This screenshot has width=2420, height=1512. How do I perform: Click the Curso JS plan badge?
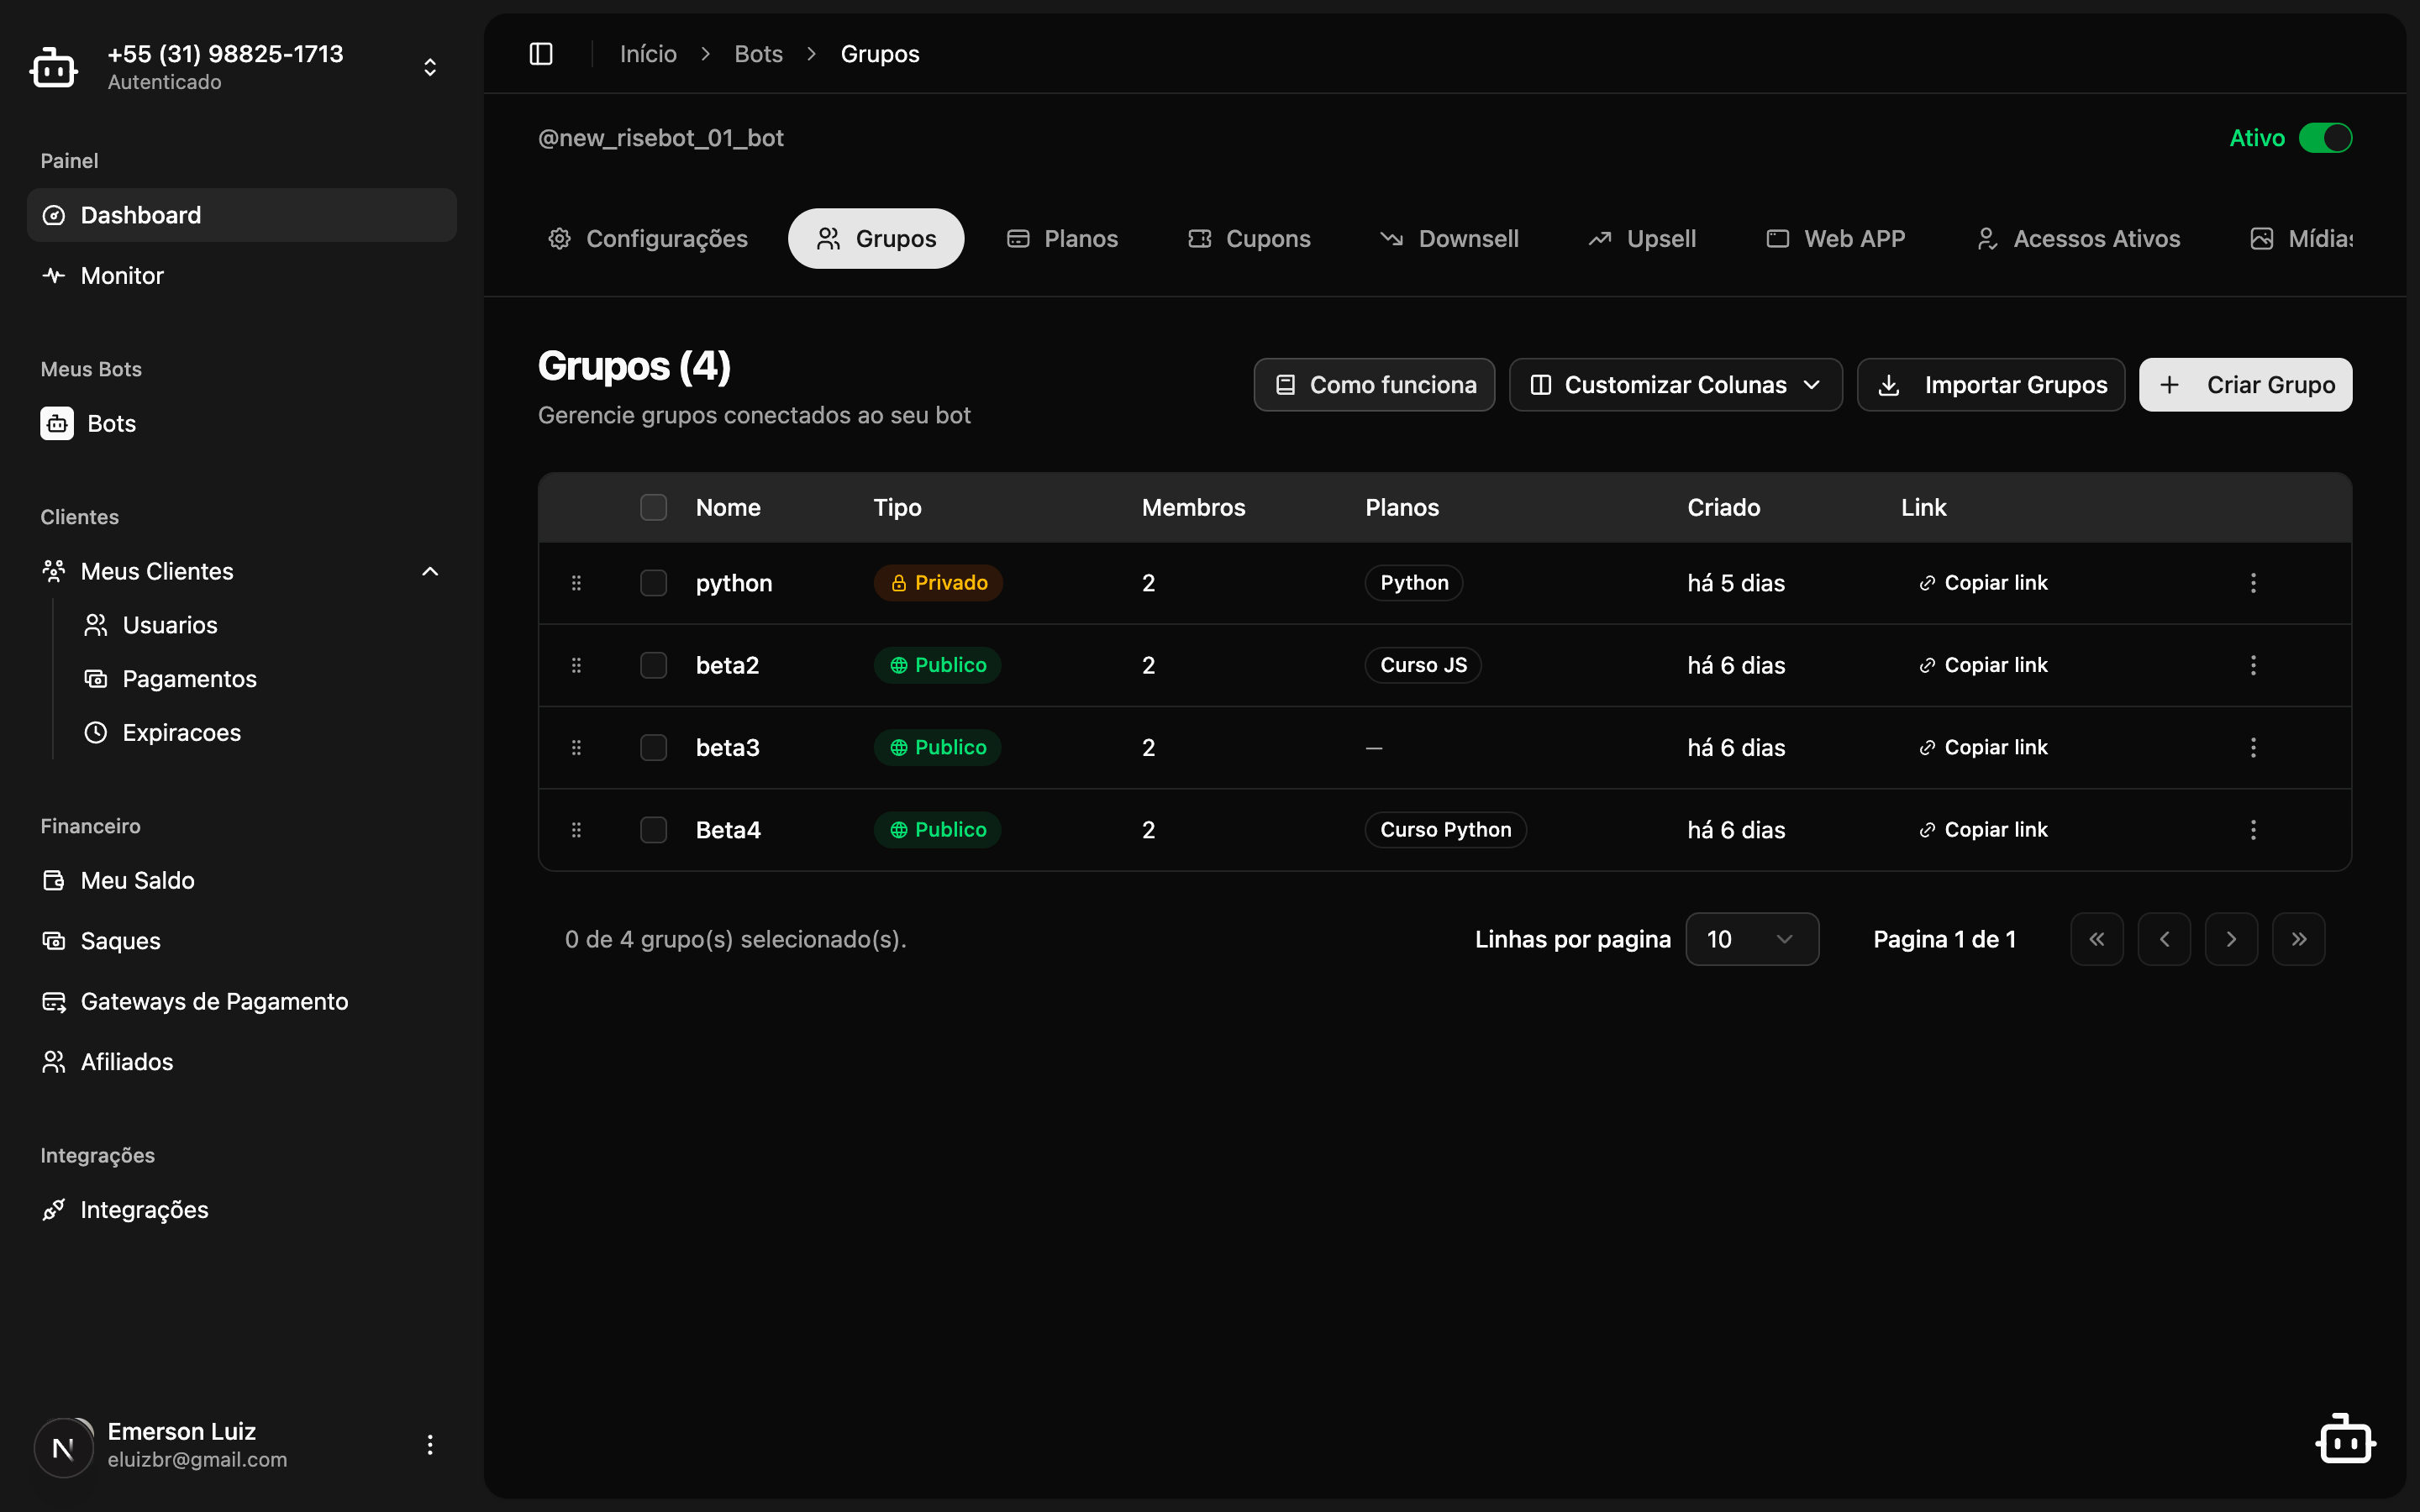pyautogui.click(x=1423, y=665)
